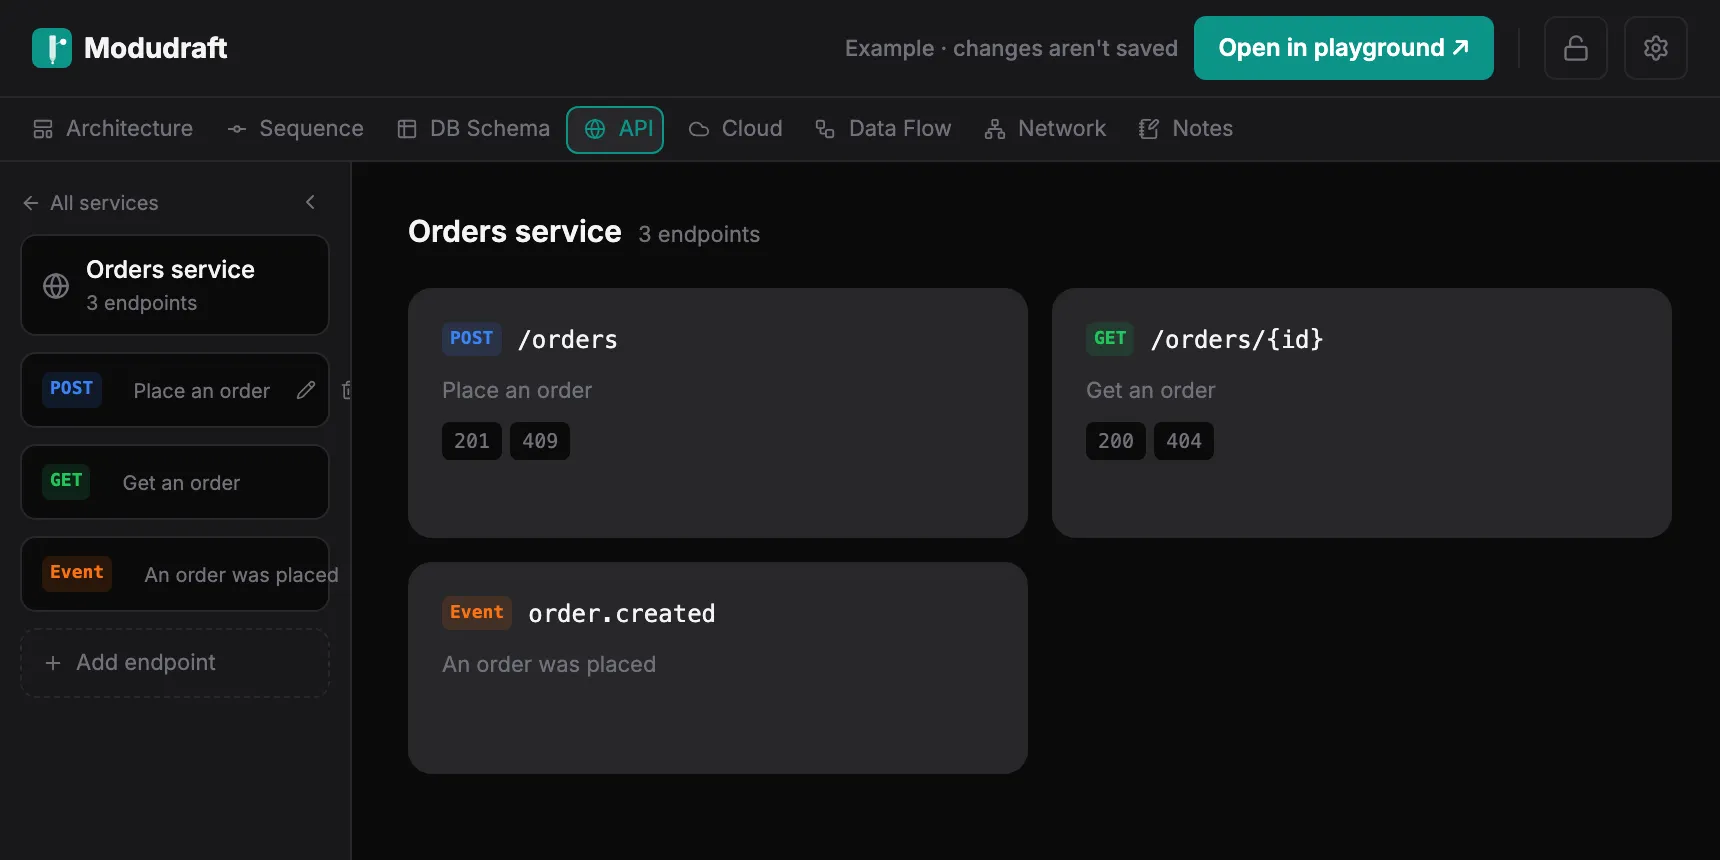Edit the Place an order endpoint with pencil icon

click(306, 390)
